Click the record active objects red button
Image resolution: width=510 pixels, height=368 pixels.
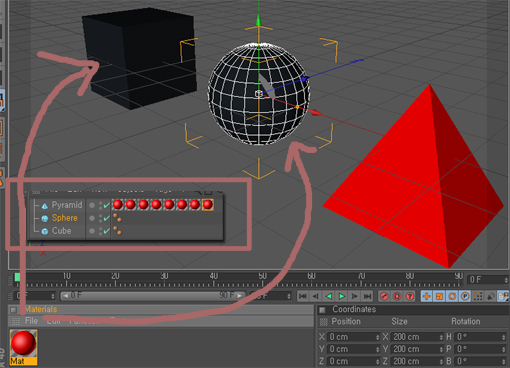click(384, 296)
